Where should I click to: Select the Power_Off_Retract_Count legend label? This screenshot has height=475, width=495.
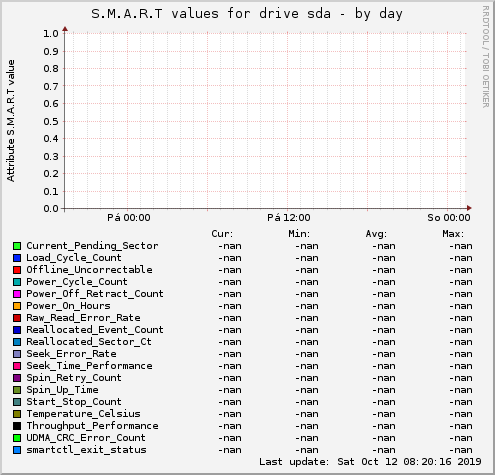click(95, 294)
